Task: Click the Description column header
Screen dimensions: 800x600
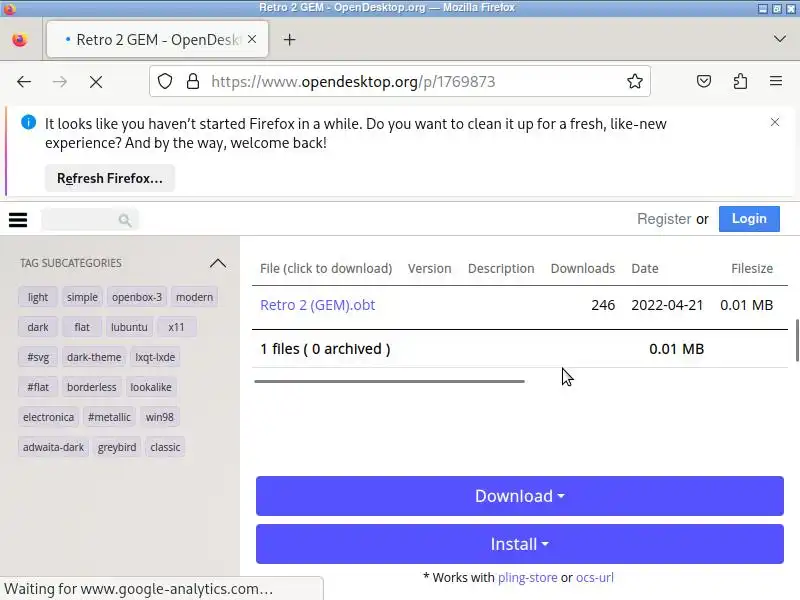Action: tap(501, 268)
